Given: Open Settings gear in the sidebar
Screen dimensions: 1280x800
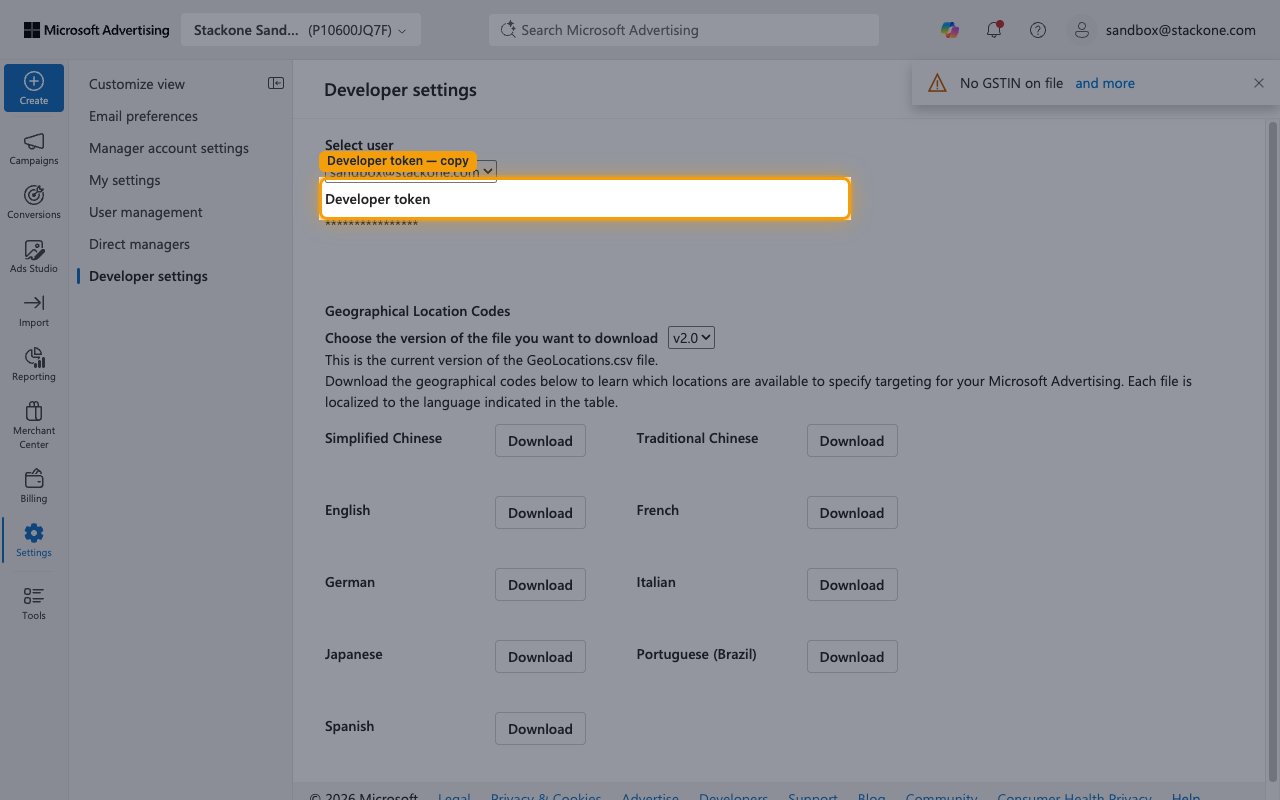Looking at the screenshot, I should click(34, 540).
